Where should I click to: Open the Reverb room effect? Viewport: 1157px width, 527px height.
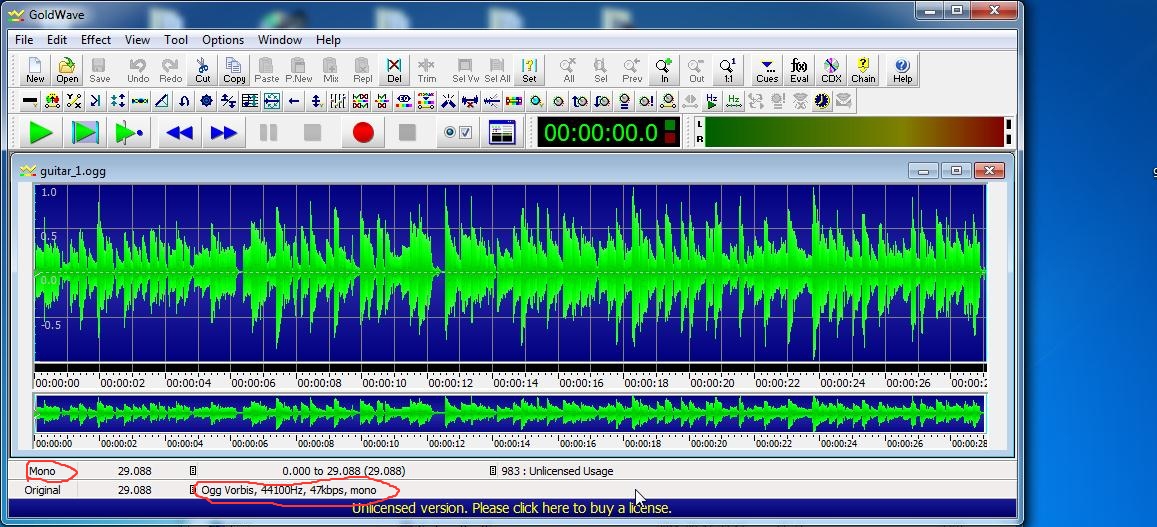[272, 101]
